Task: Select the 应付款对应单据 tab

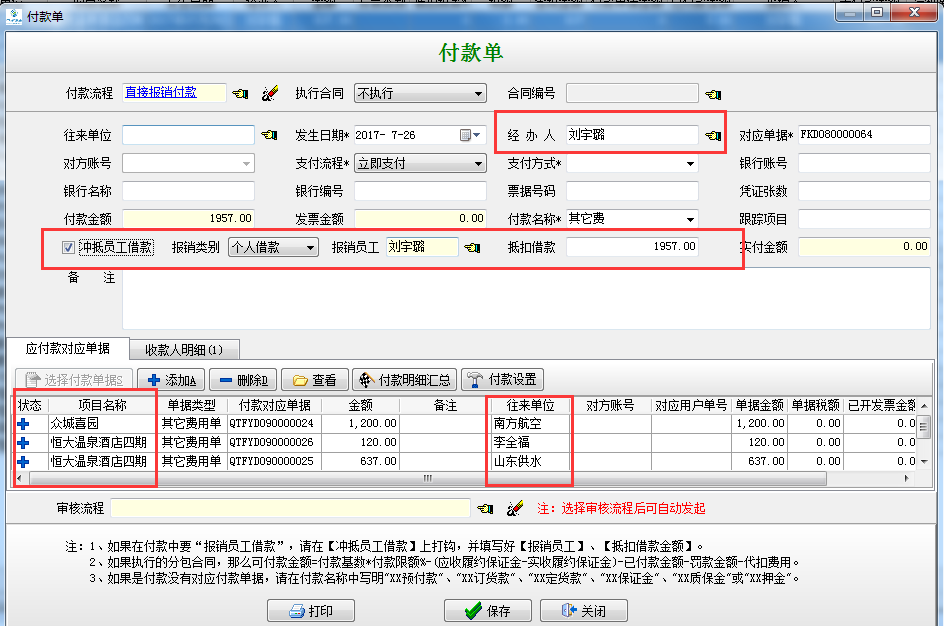Action: pyautogui.click(x=67, y=349)
